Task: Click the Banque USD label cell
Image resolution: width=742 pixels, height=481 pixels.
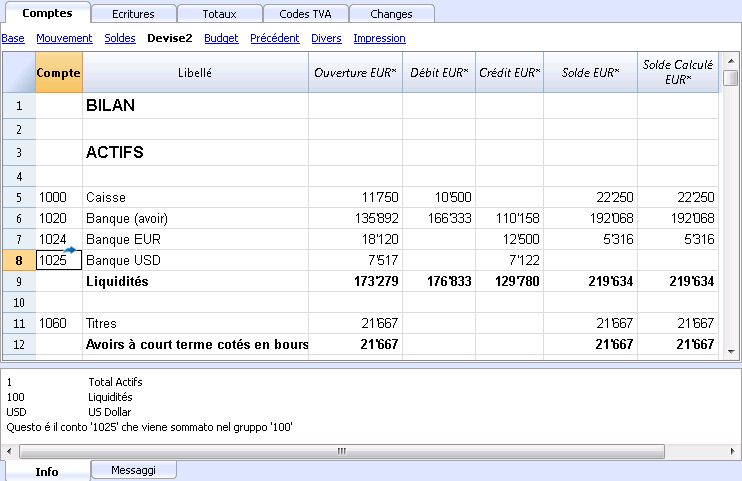Action: tap(195, 260)
